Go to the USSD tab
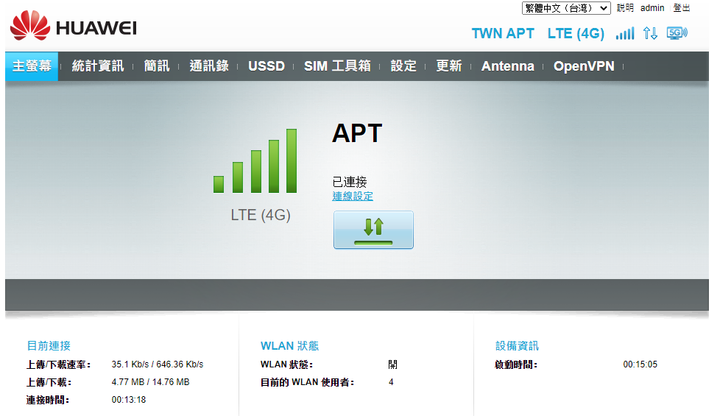 tap(266, 66)
